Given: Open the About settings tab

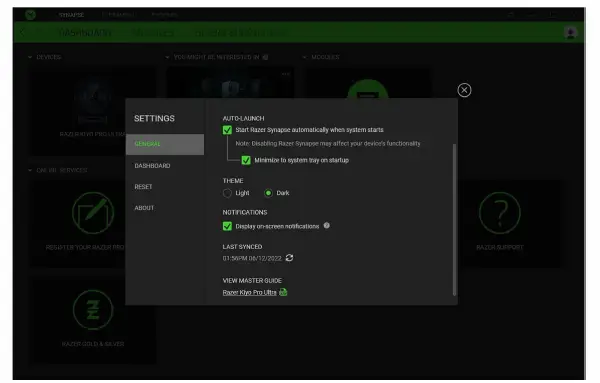Looking at the screenshot, I should (x=144, y=208).
